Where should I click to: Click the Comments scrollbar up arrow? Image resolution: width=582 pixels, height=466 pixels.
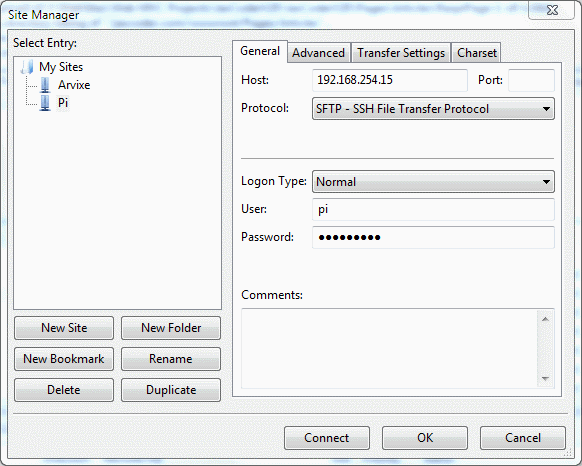pos(545,319)
